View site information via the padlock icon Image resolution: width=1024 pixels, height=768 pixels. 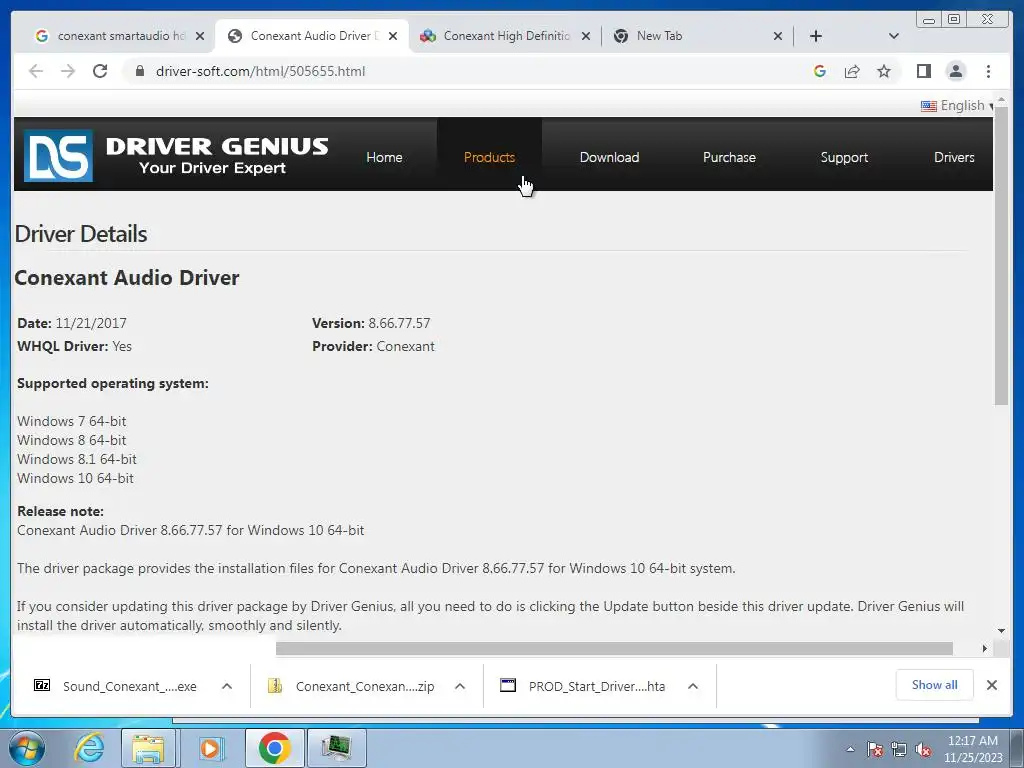pos(139,71)
